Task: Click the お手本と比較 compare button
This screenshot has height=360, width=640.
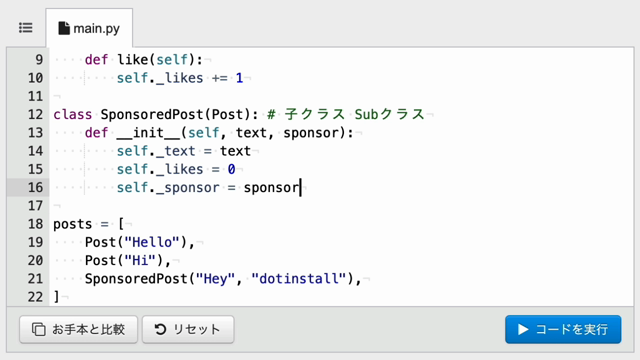Action: (78, 329)
